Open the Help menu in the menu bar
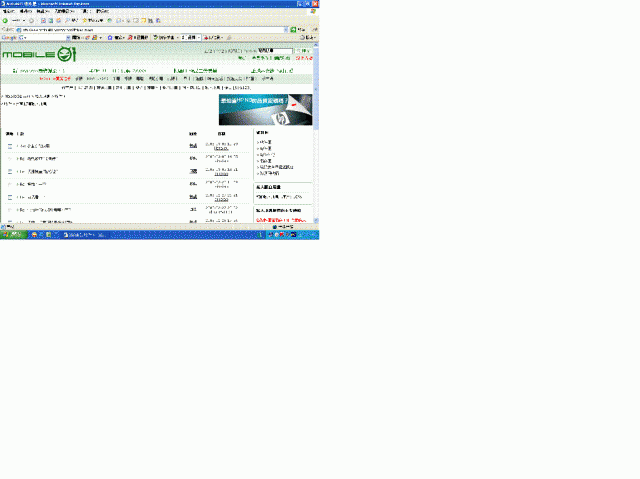This screenshot has height=479, width=640. pyautogui.click(x=102, y=11)
